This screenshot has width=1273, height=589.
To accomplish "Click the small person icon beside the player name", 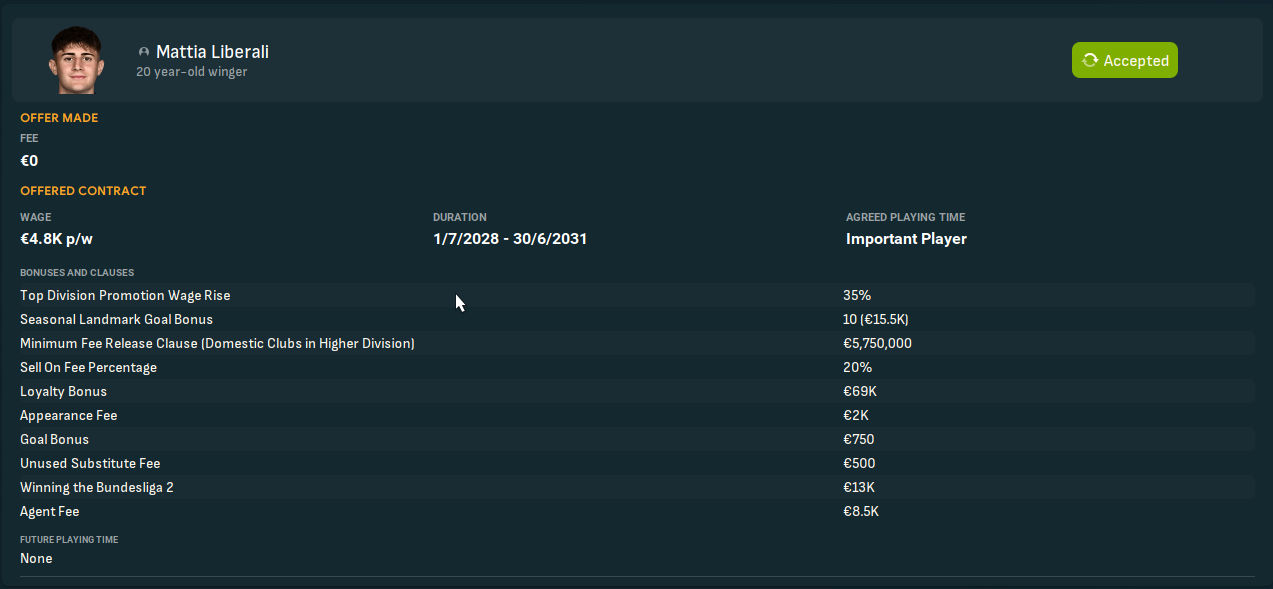I will coord(144,52).
